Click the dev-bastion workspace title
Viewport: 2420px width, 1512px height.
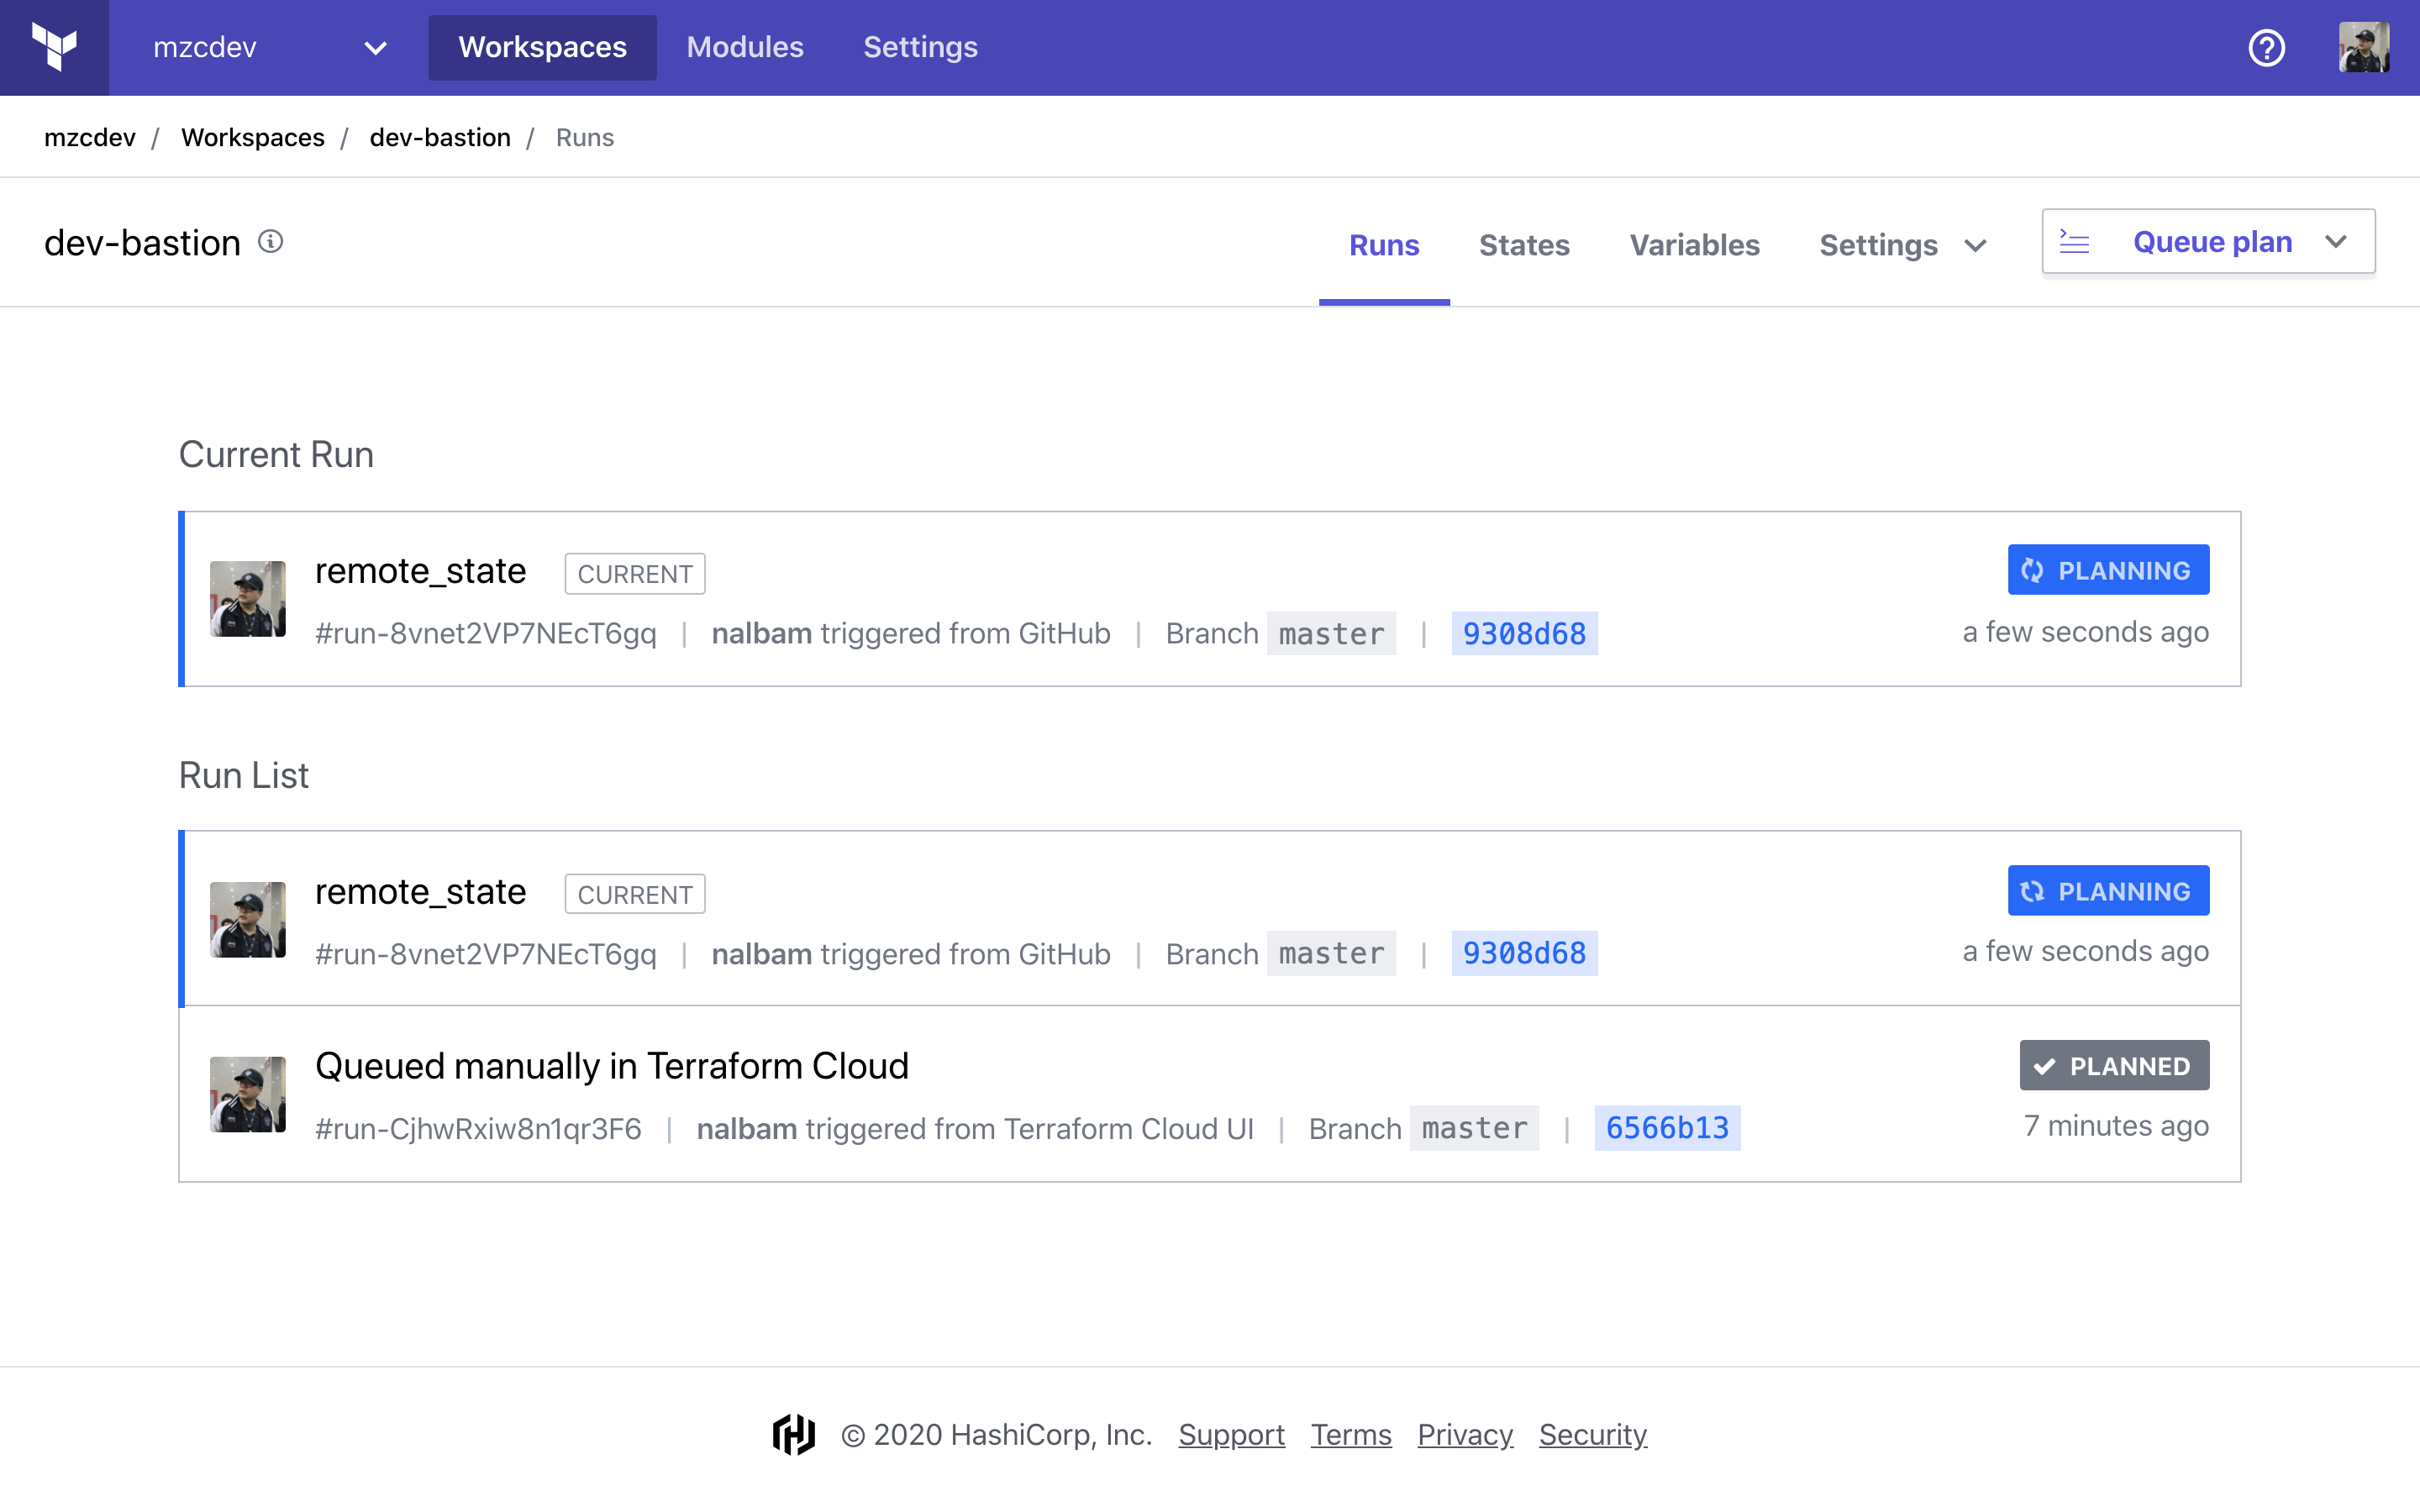tap(142, 242)
